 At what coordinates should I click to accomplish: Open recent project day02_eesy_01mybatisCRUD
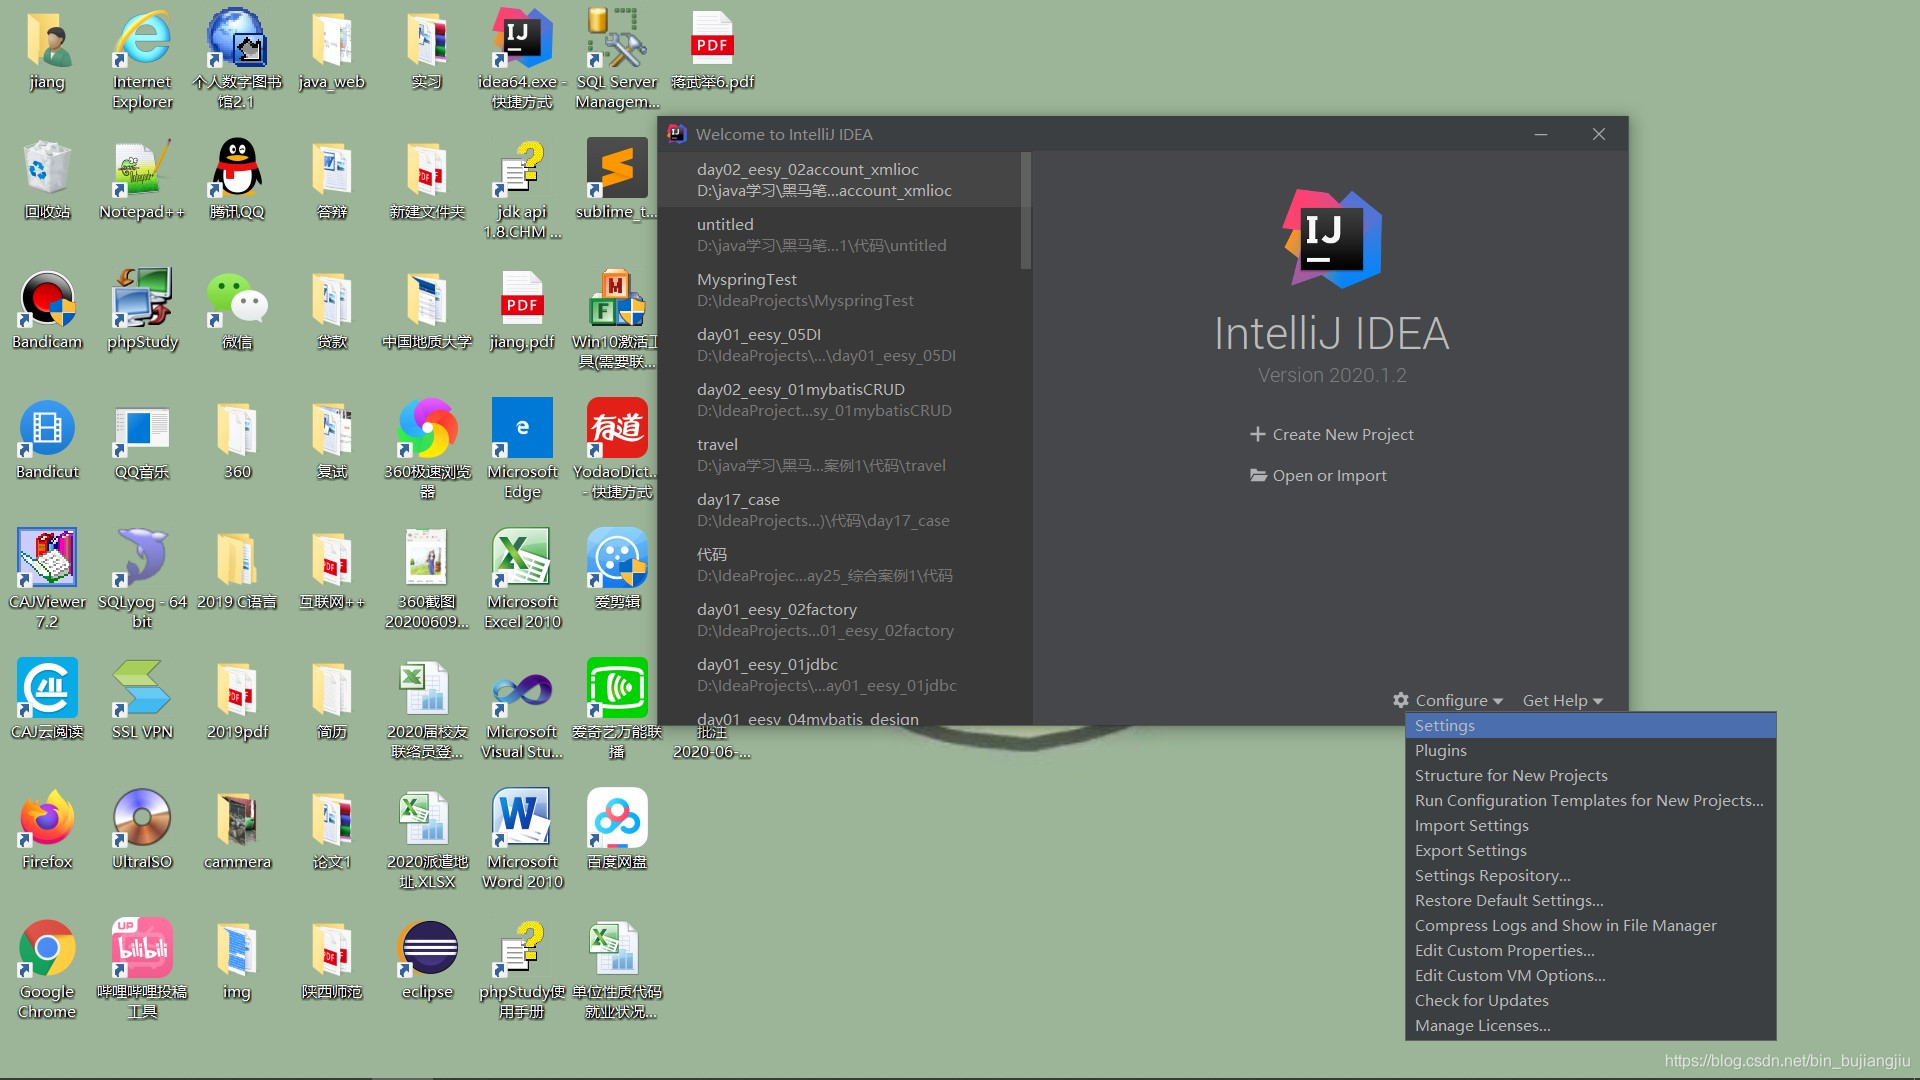(840, 400)
